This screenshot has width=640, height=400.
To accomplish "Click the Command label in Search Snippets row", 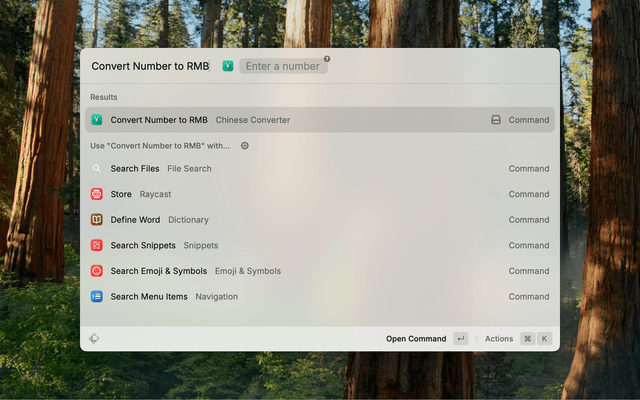I will (529, 245).
